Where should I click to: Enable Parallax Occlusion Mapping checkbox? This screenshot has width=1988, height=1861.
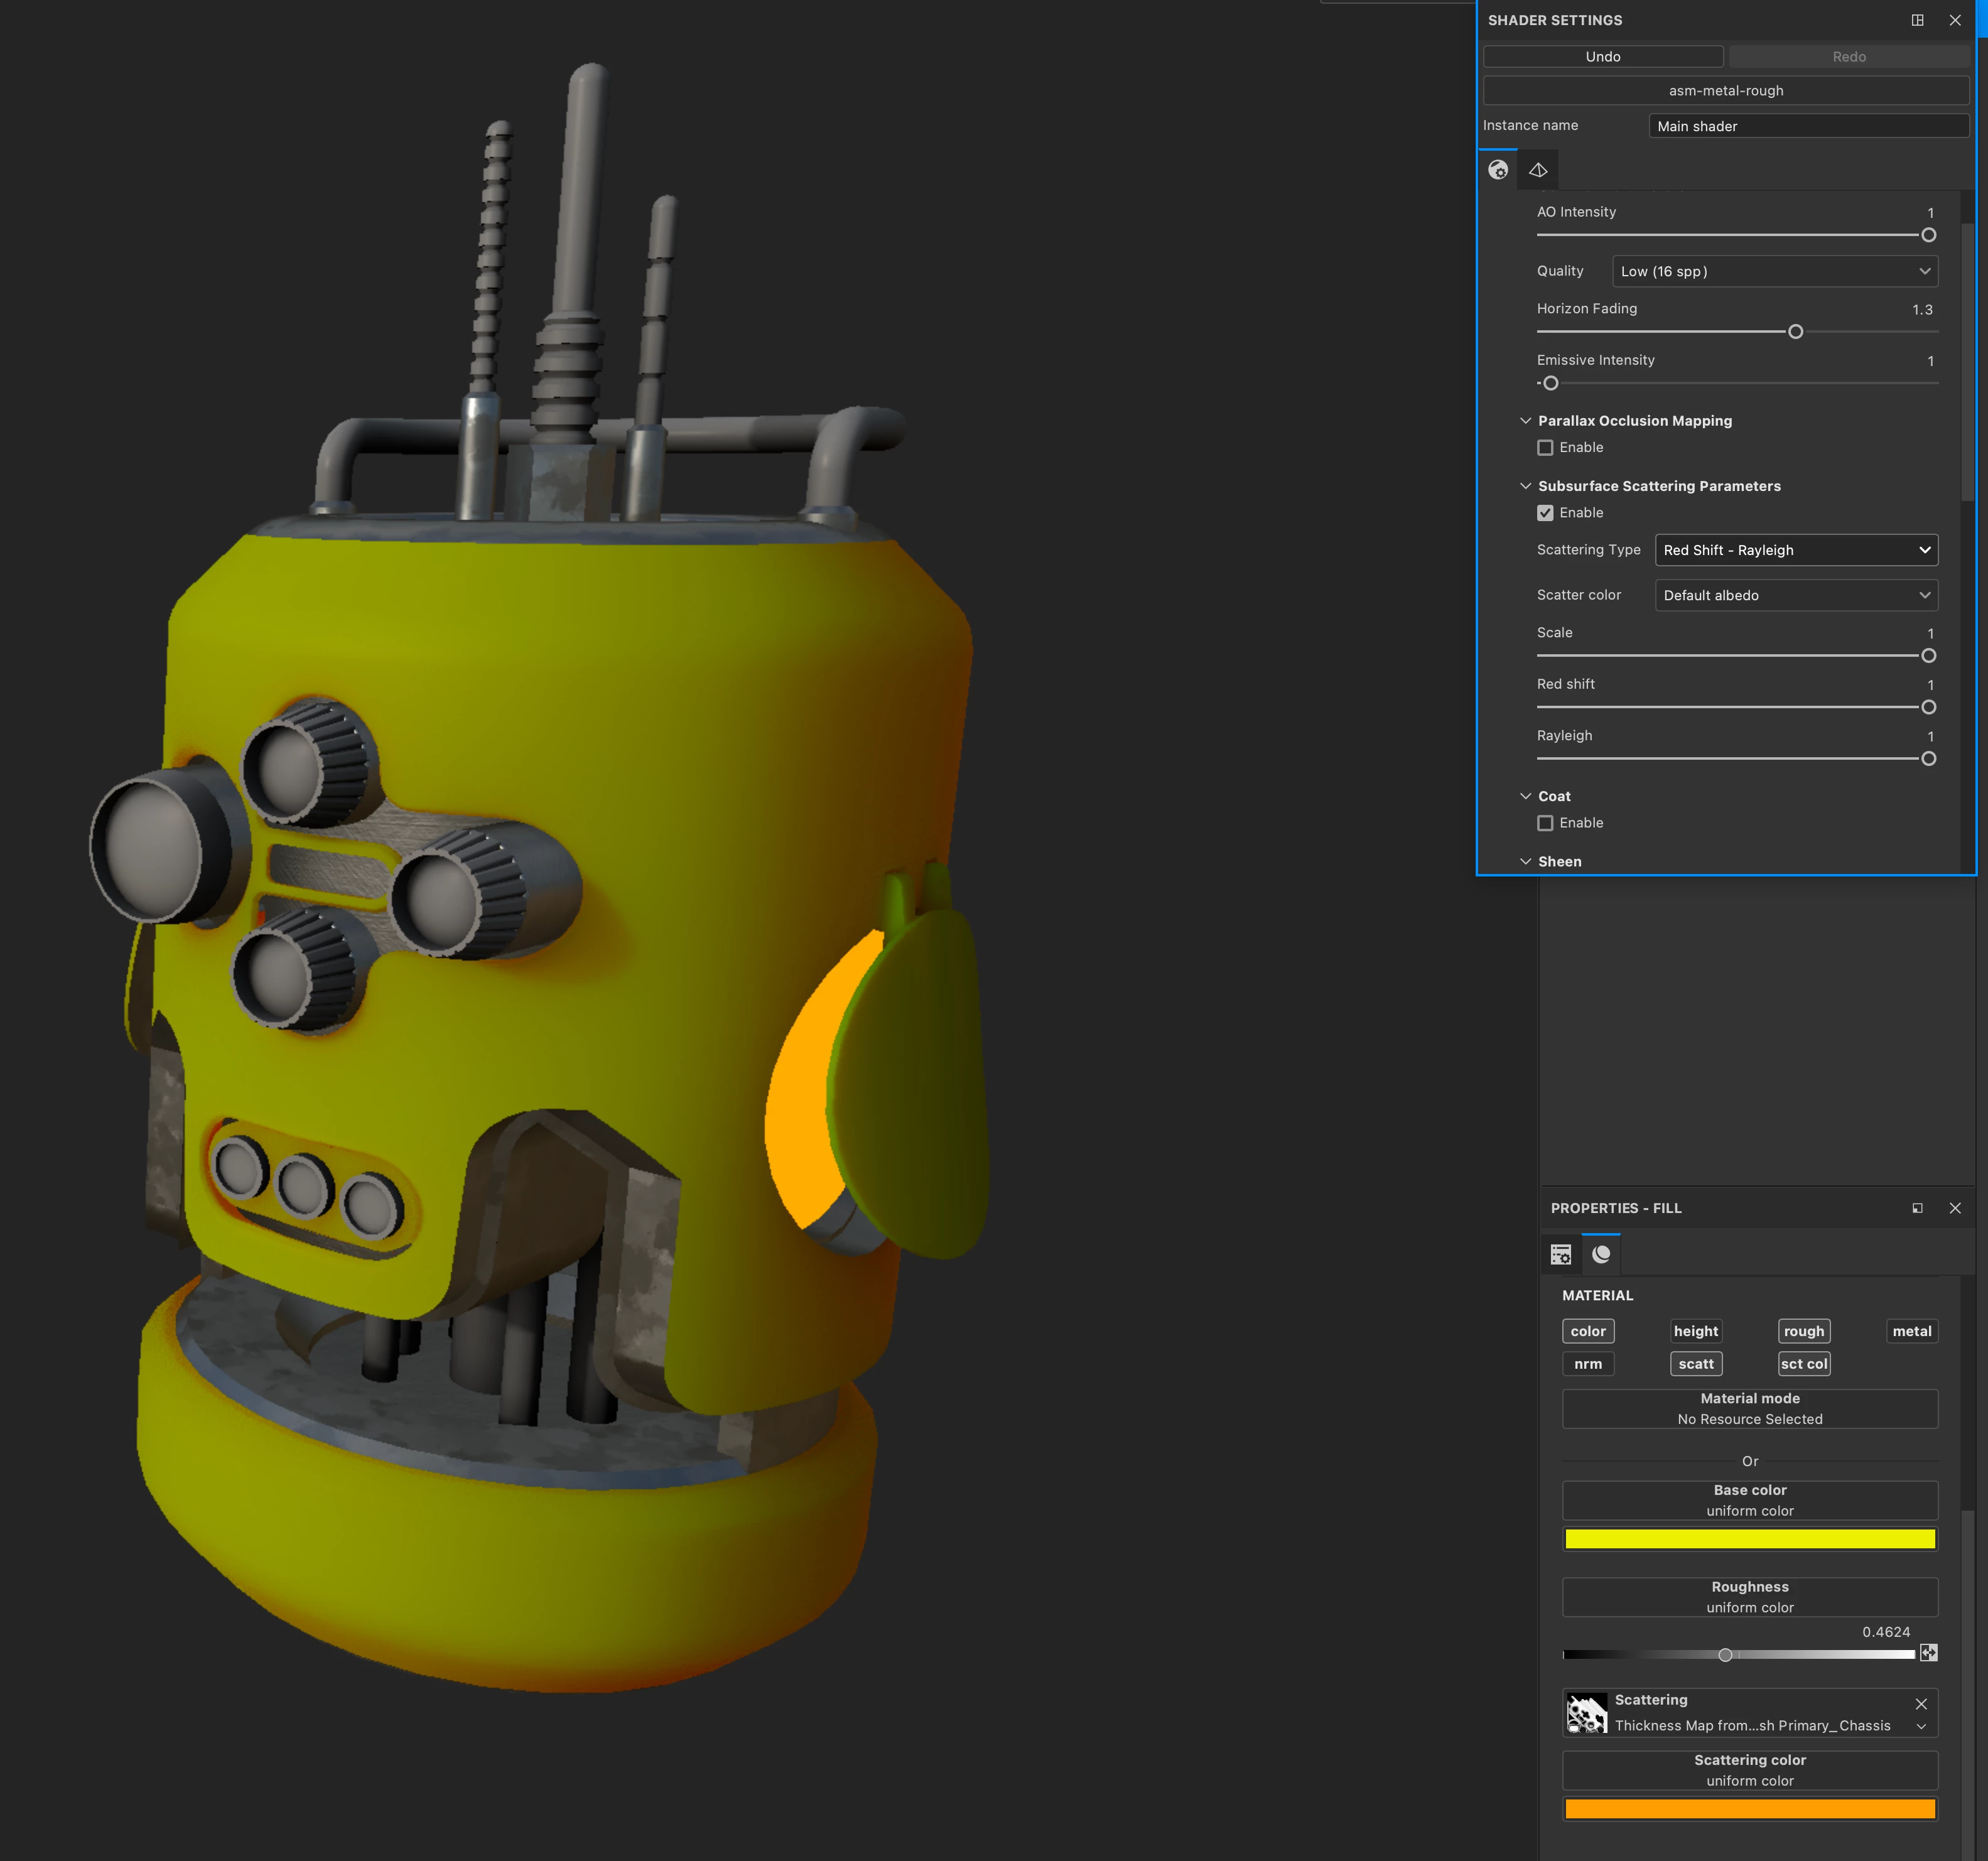coord(1545,448)
